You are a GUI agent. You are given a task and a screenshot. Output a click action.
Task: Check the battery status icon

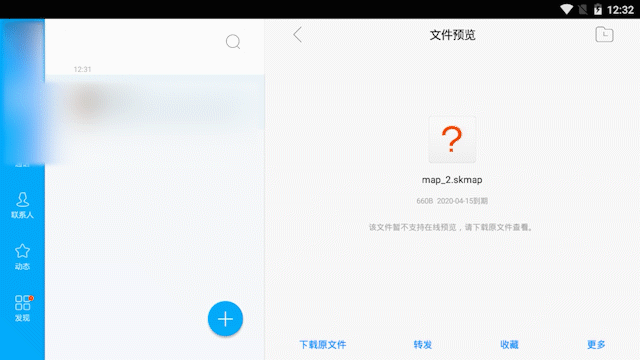pyautogui.click(x=598, y=9)
